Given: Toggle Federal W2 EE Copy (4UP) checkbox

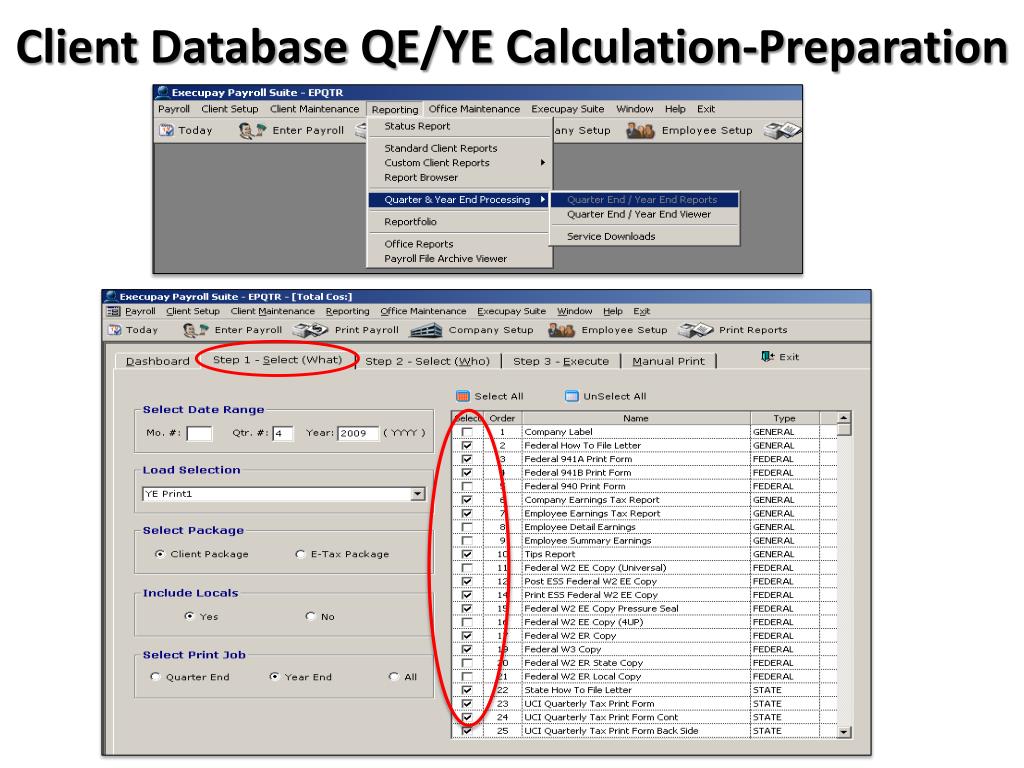Looking at the screenshot, I should (467, 622).
